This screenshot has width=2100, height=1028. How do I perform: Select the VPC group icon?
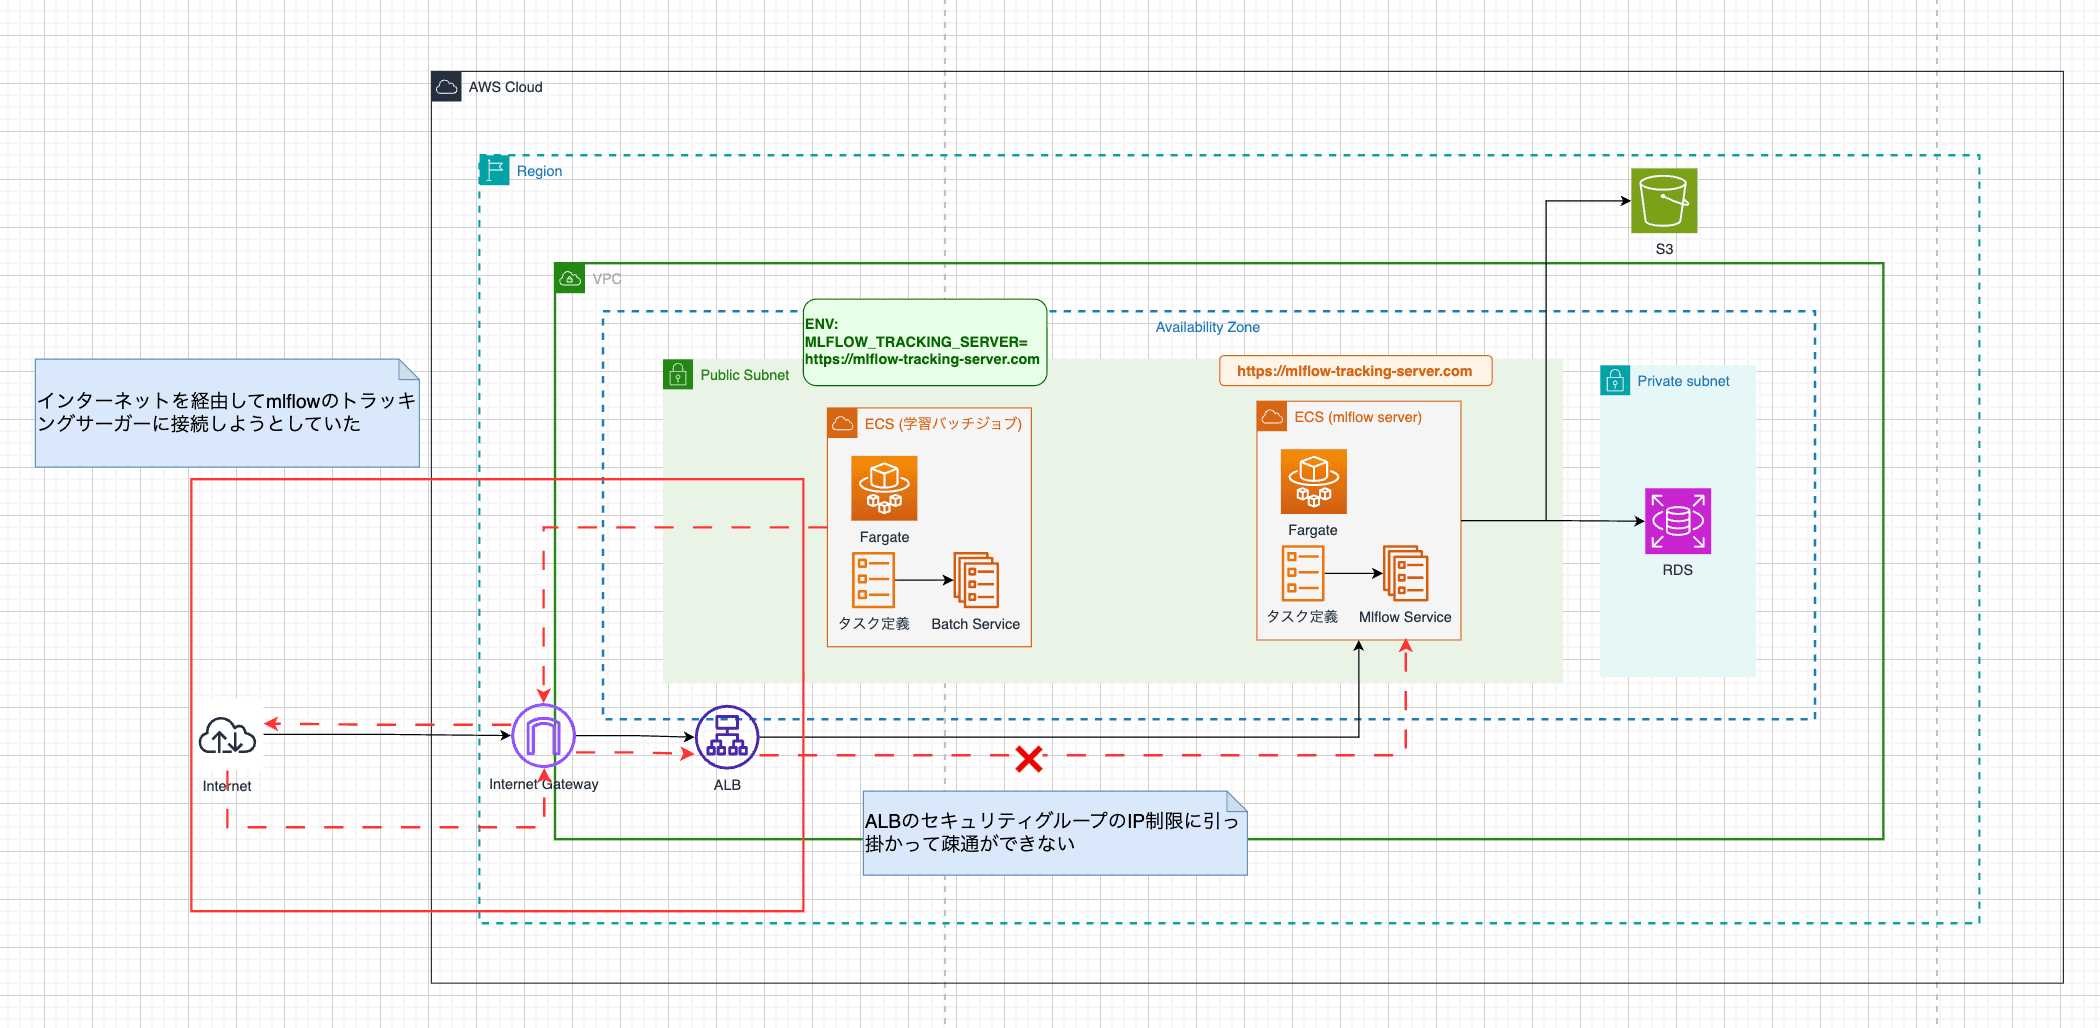tap(570, 278)
